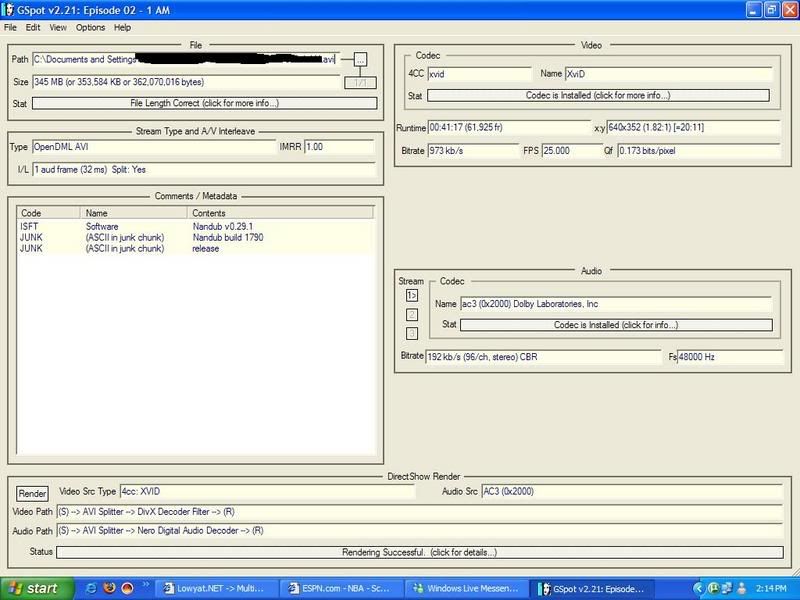Click the Render button

tap(31, 492)
